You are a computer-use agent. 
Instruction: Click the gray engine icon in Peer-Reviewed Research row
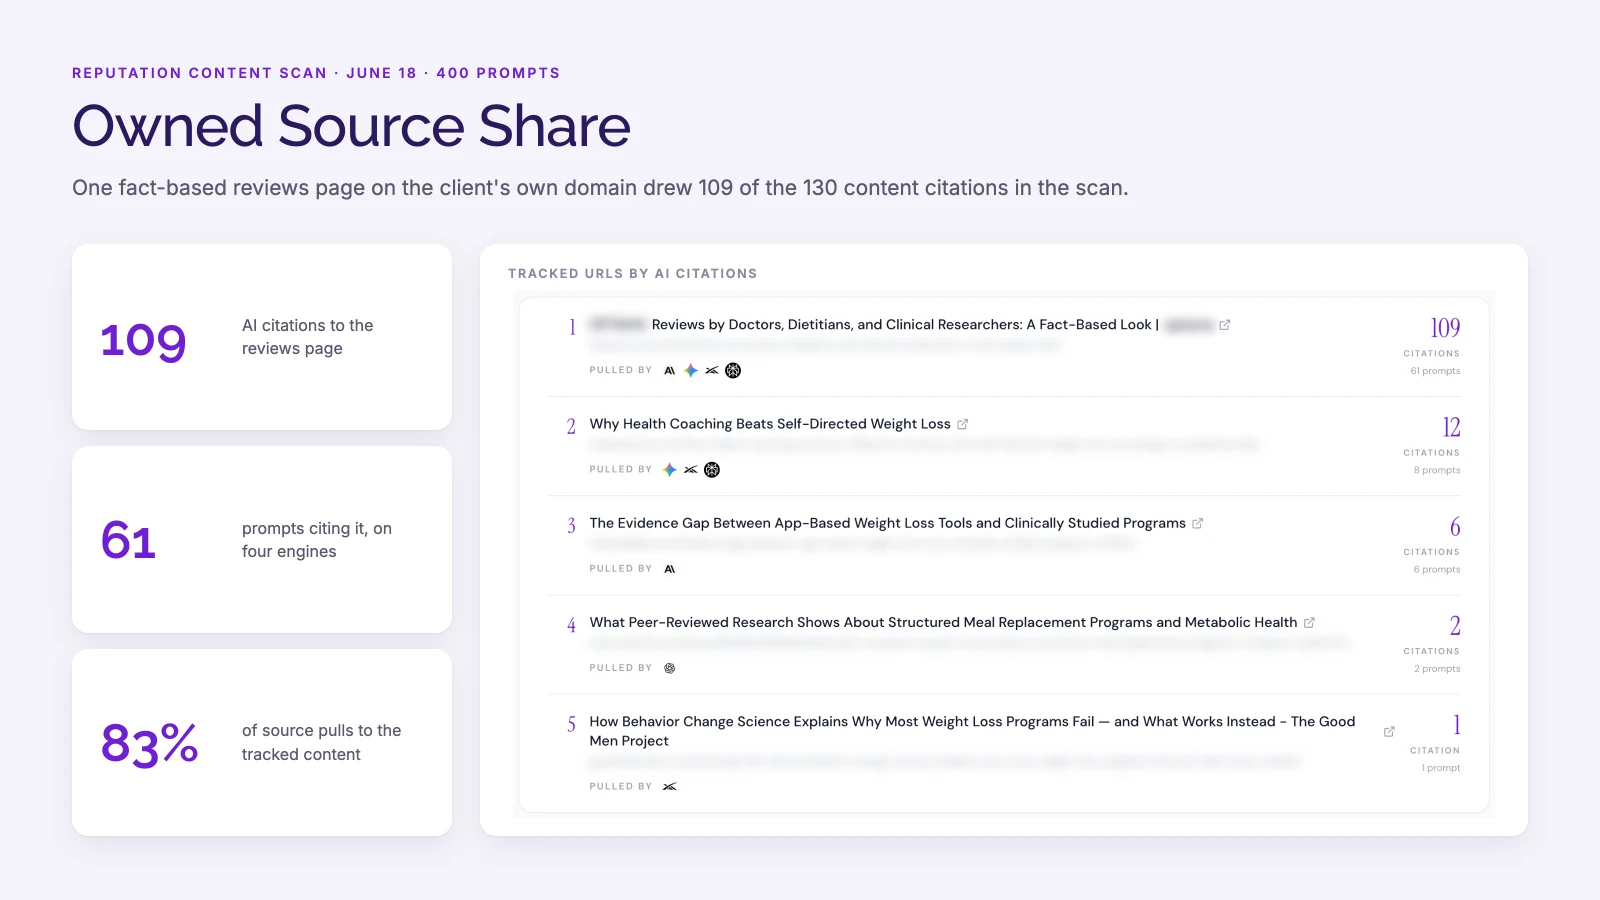(x=670, y=668)
